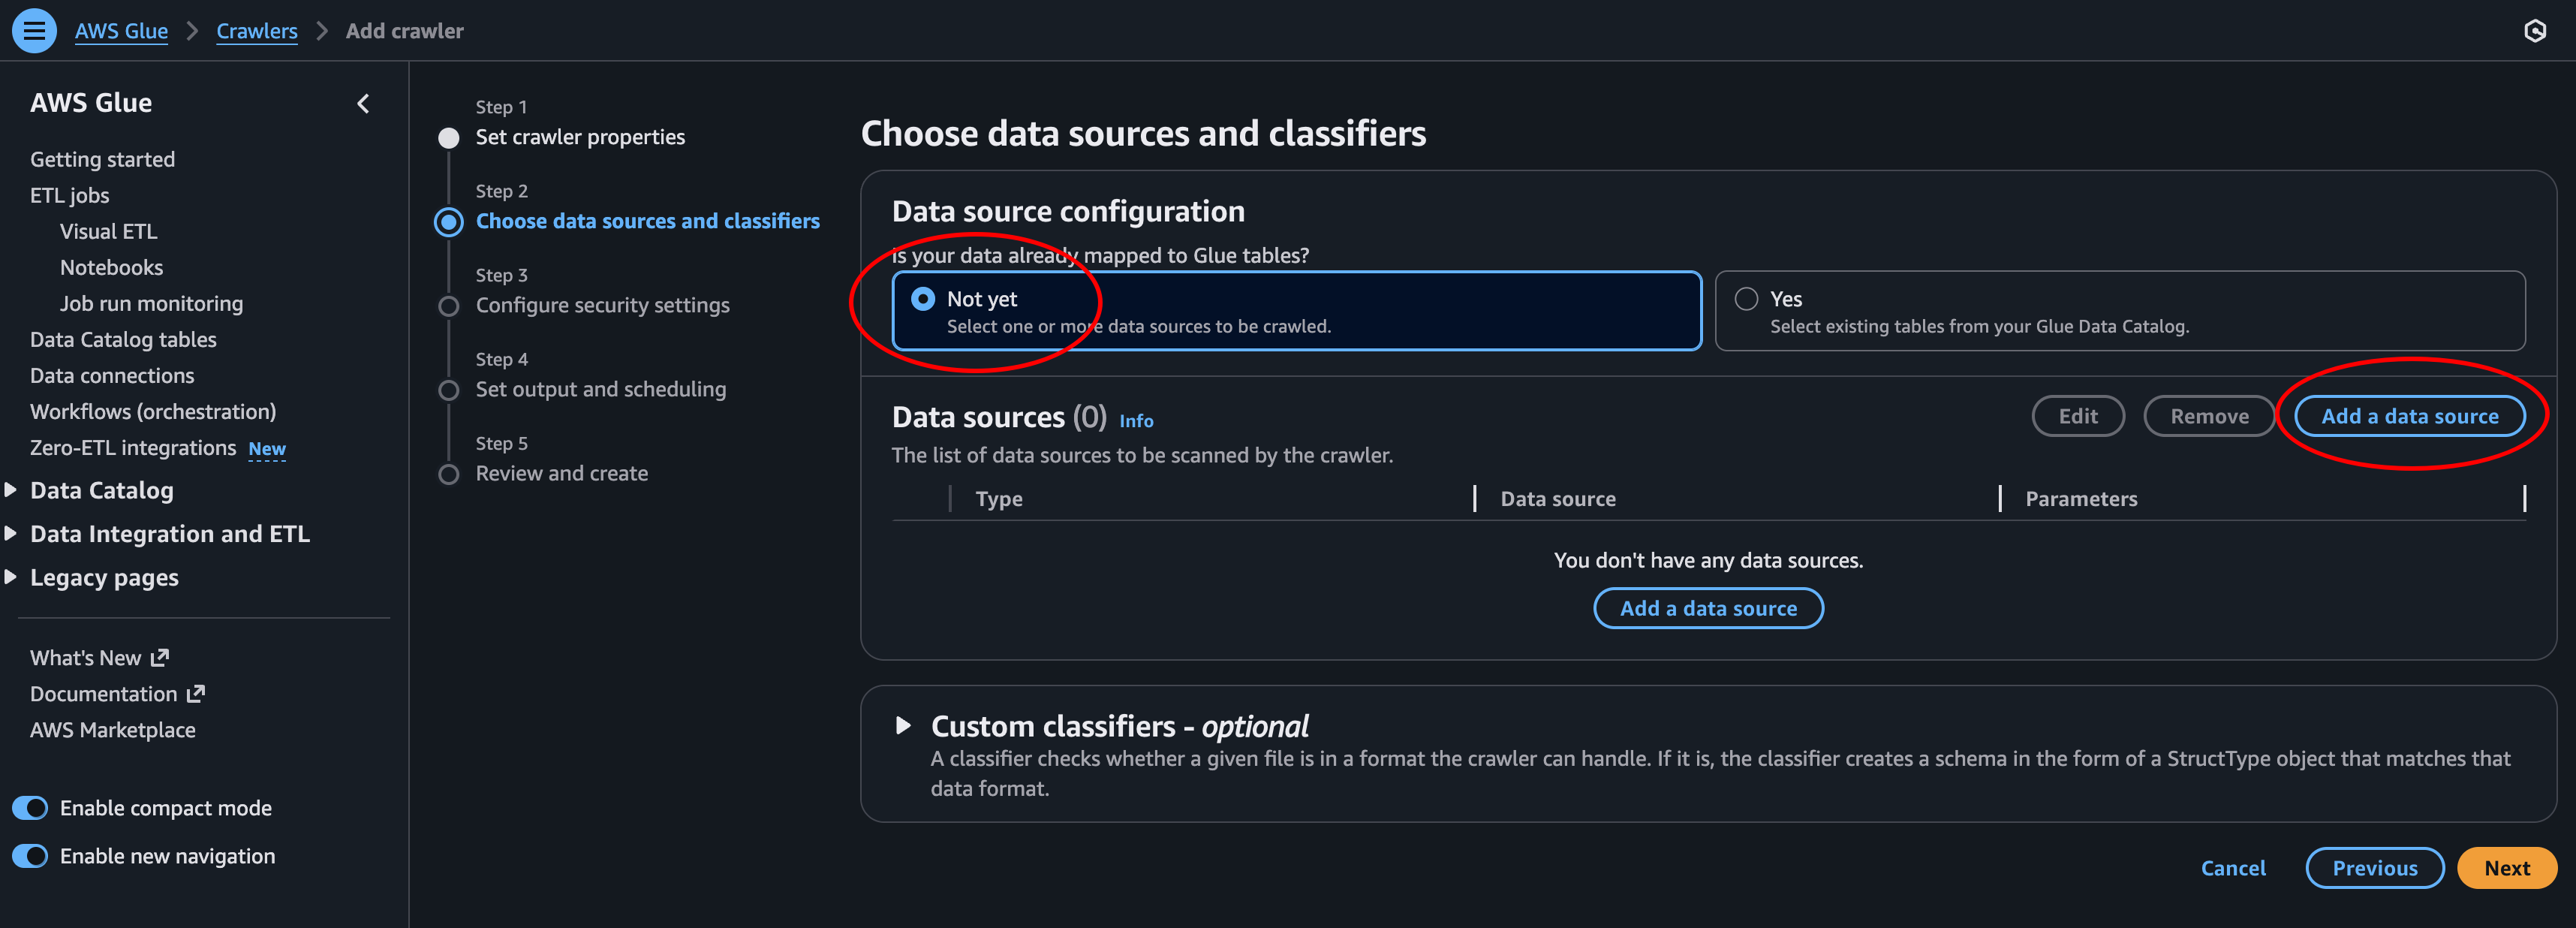Select the "Not yet" radio option
The image size is (2576, 928).
[923, 299]
